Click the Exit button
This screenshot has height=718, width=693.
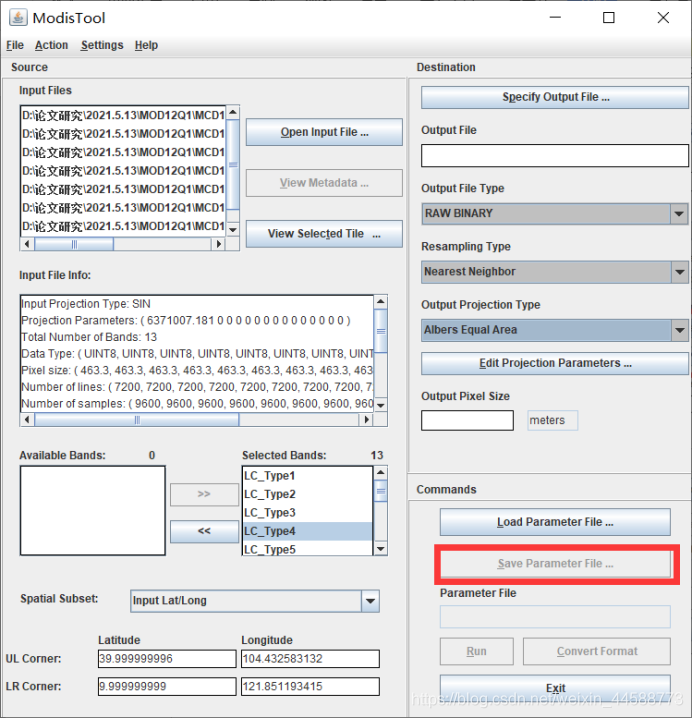tap(555, 688)
